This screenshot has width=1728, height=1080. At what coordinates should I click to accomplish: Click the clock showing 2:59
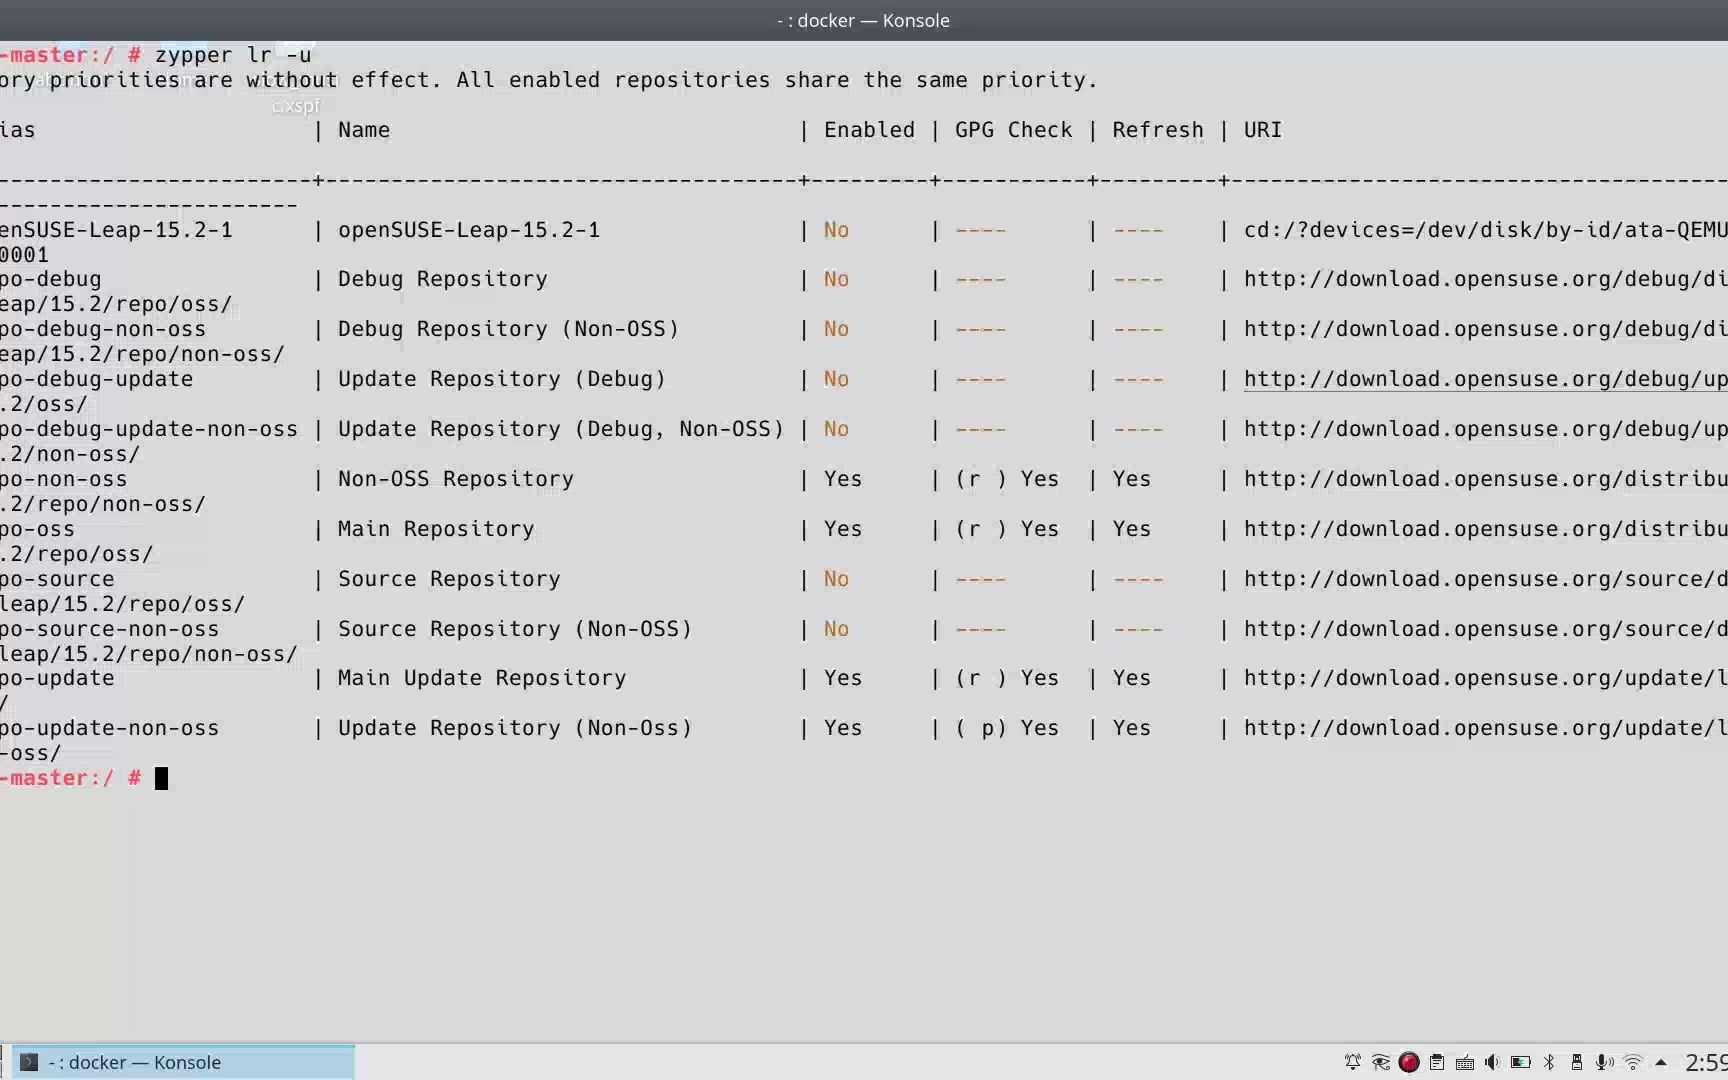(1705, 1062)
